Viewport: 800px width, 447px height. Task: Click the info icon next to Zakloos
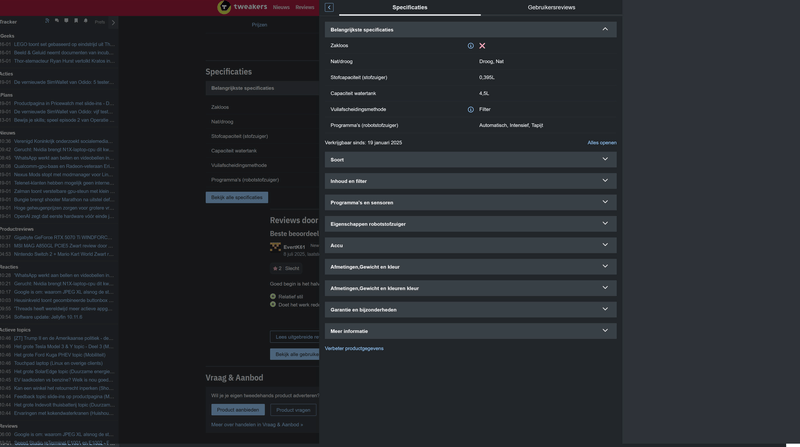[471, 46]
